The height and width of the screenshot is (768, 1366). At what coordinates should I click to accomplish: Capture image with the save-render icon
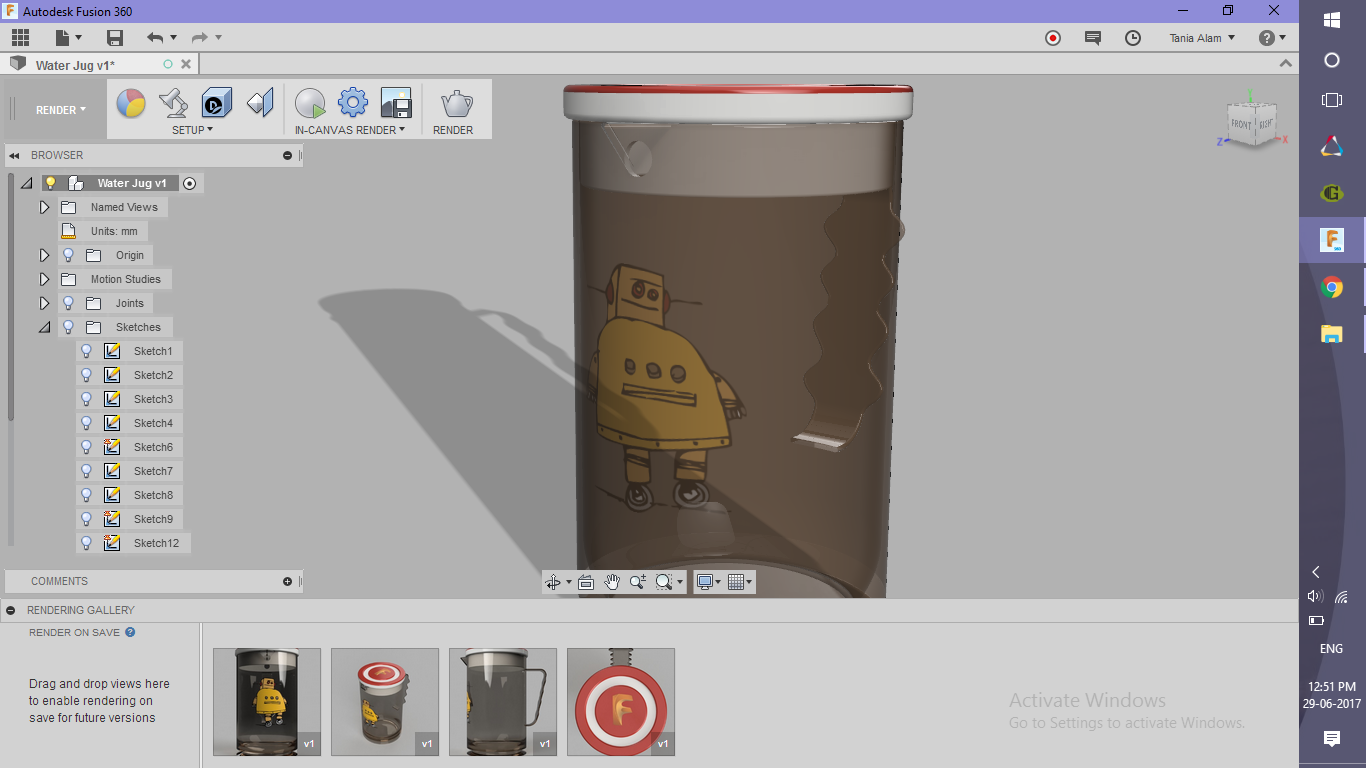[x=396, y=102]
